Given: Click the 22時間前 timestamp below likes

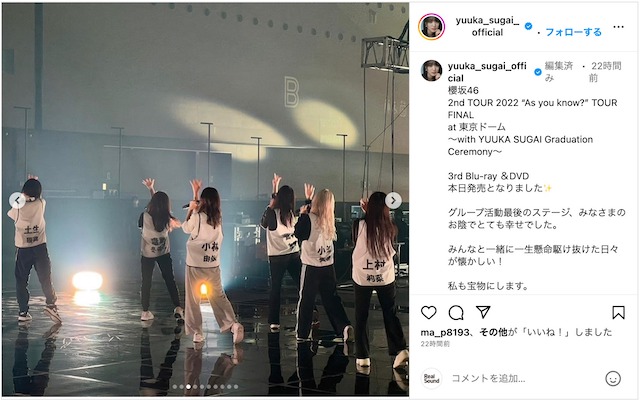Looking at the screenshot, I should (435, 344).
